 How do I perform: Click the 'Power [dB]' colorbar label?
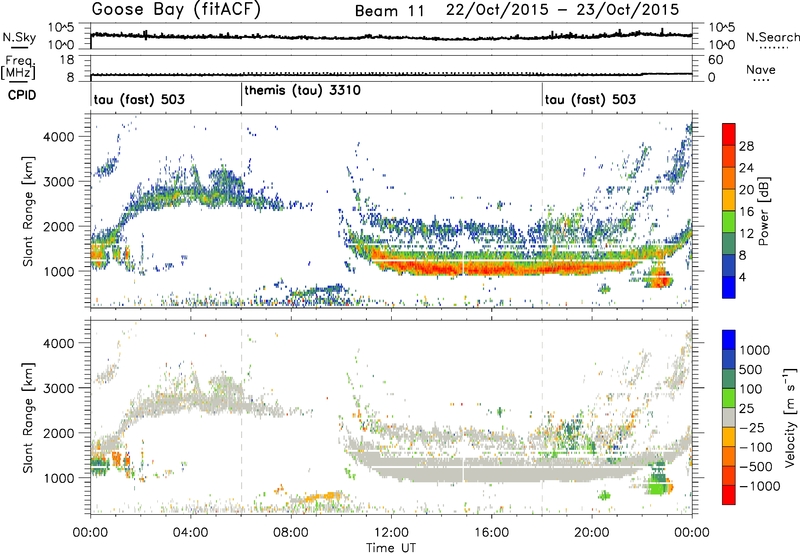[x=763, y=211]
